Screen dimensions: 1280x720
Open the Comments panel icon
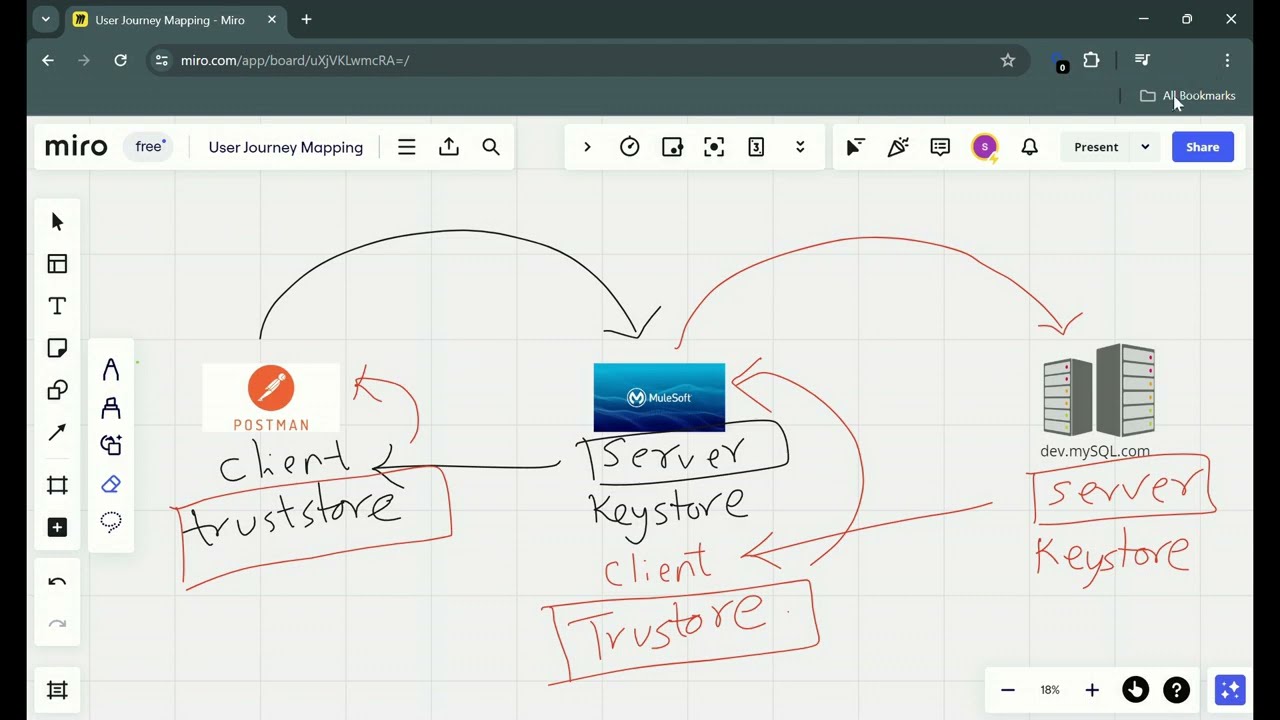click(x=940, y=147)
